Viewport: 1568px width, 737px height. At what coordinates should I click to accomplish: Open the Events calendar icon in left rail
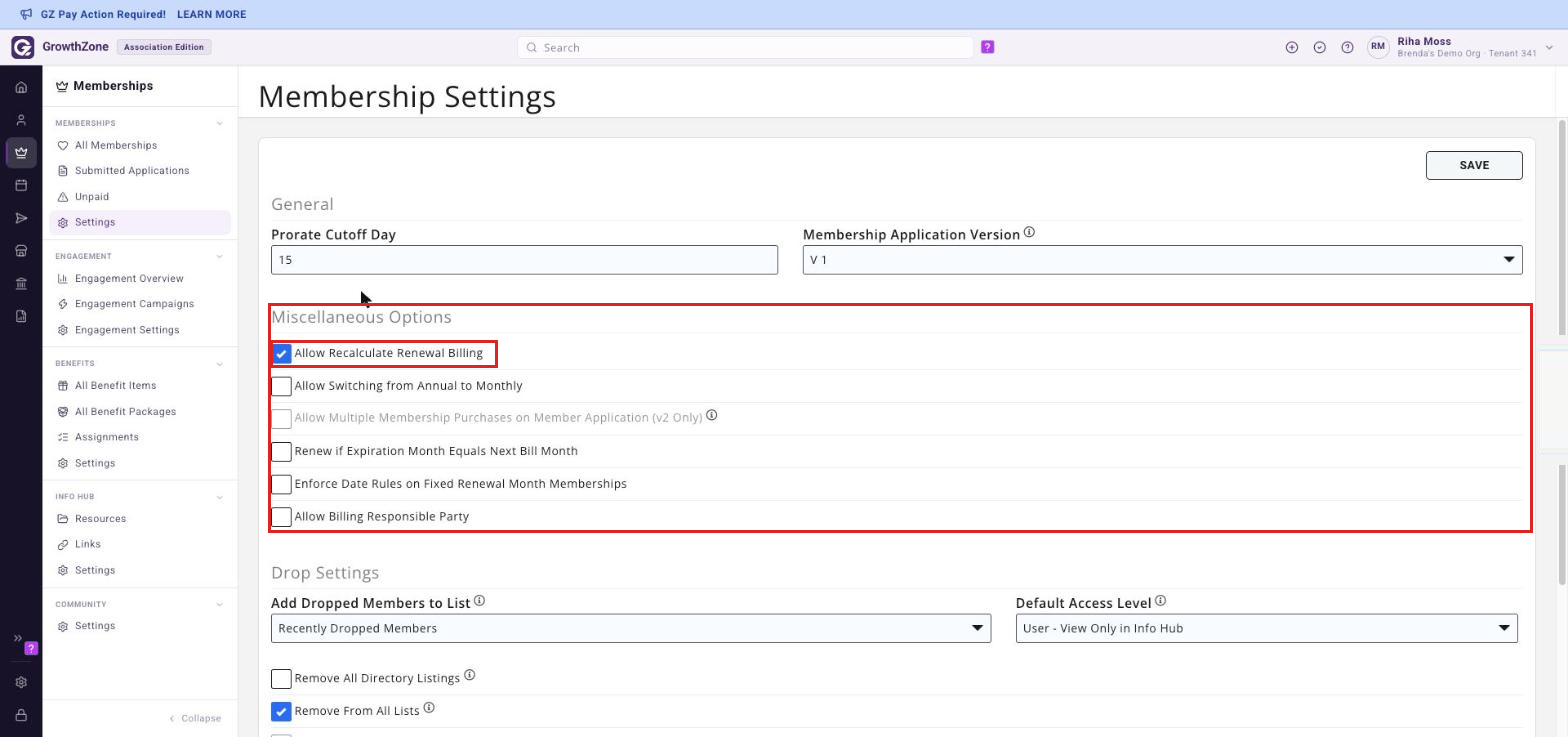21,185
